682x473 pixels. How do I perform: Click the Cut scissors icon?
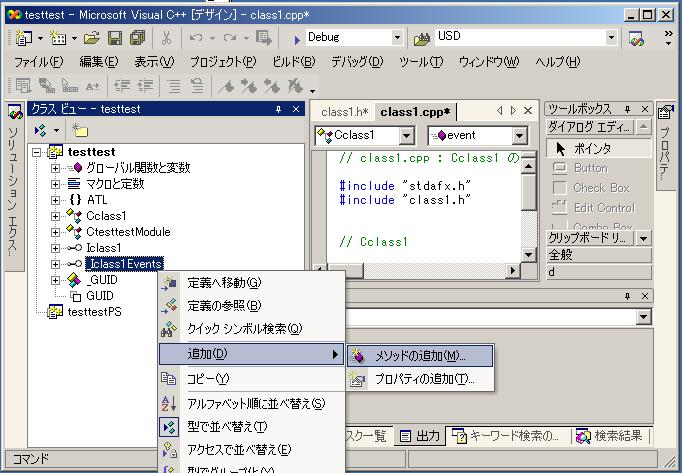(x=166, y=38)
